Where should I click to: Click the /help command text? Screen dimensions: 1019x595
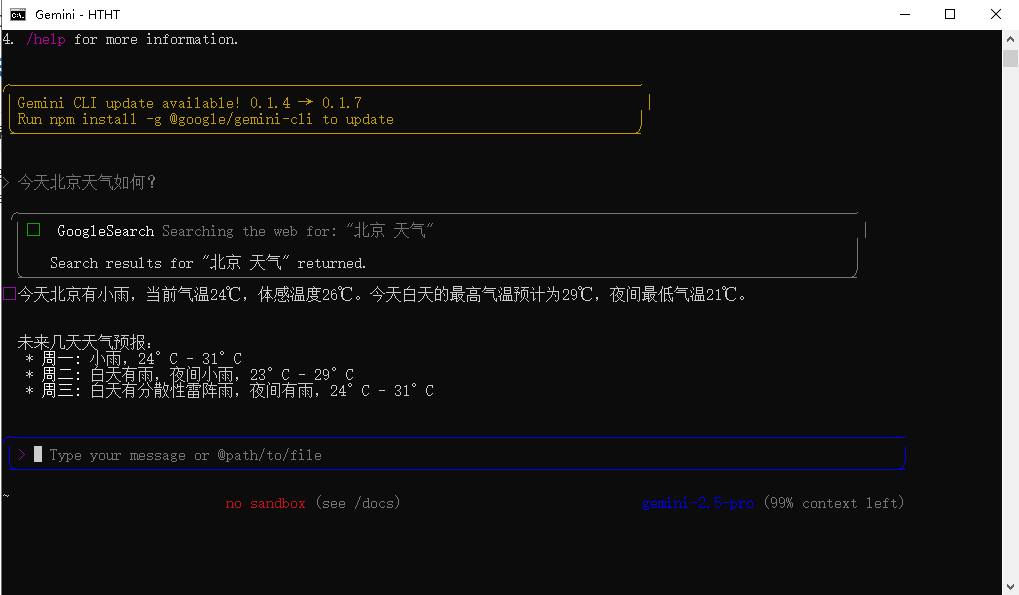point(45,40)
